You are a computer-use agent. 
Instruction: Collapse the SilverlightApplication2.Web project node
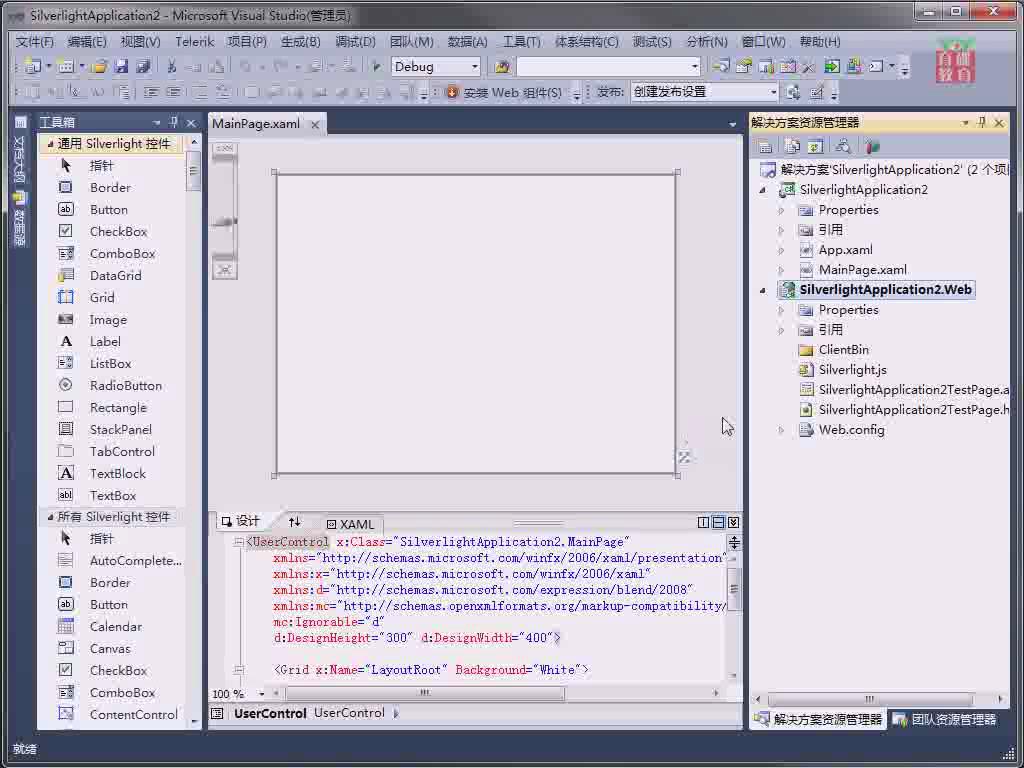pos(762,290)
